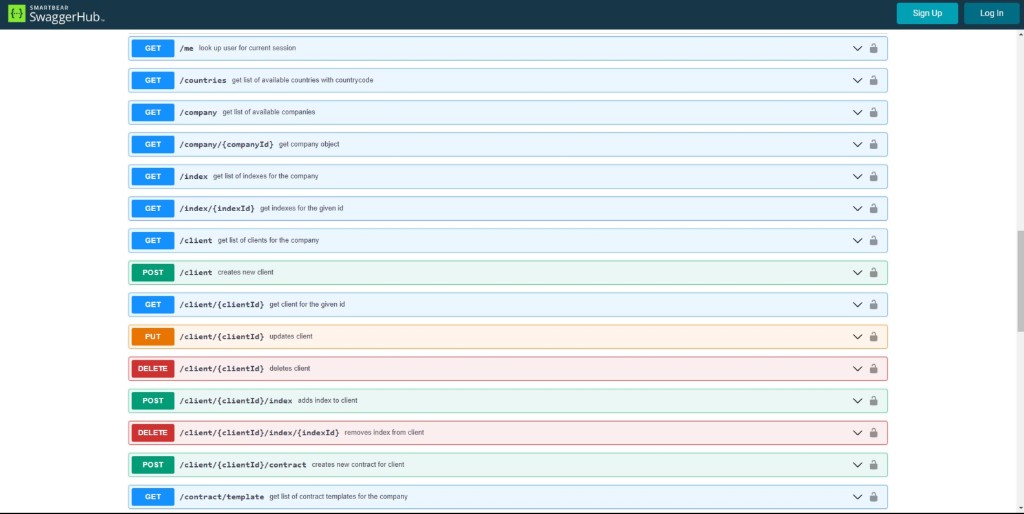Click the vertical page scrollbar thumb

pos(1020,281)
